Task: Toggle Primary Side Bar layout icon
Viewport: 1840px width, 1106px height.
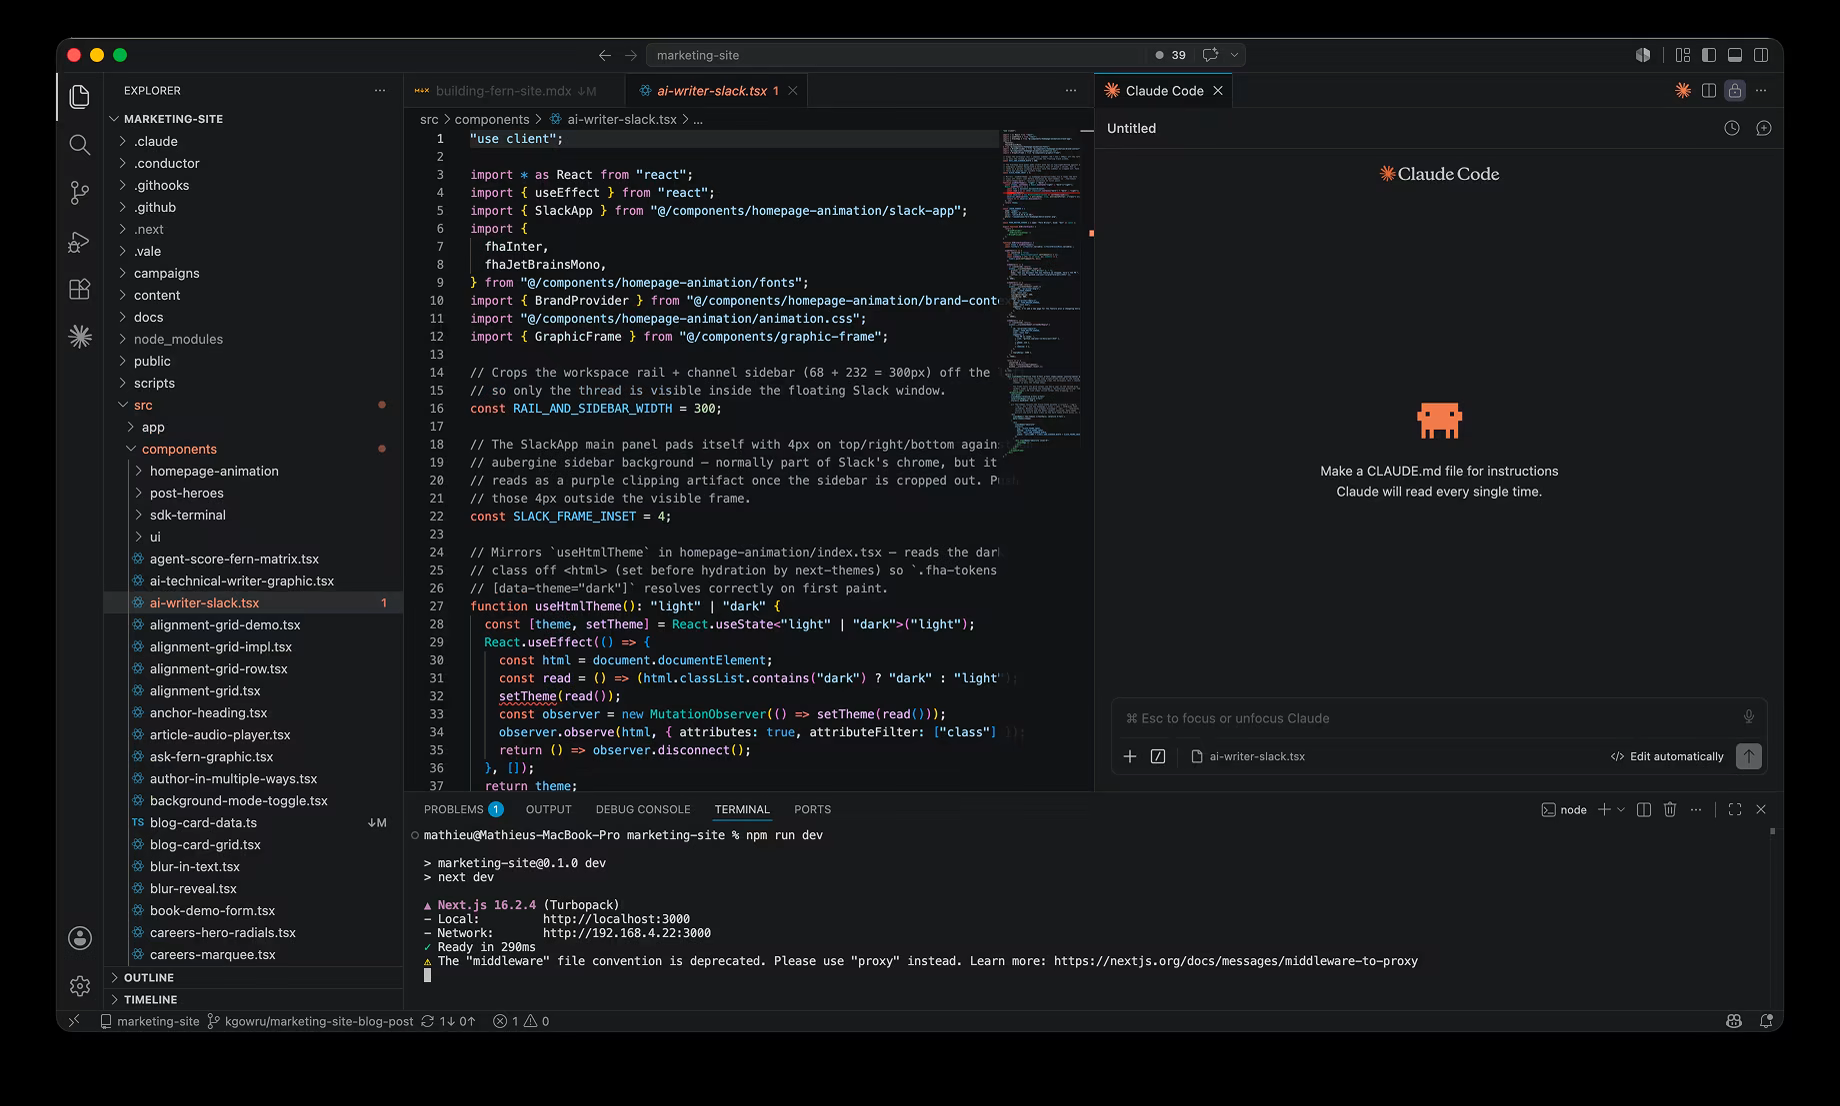Action: pyautogui.click(x=1709, y=55)
